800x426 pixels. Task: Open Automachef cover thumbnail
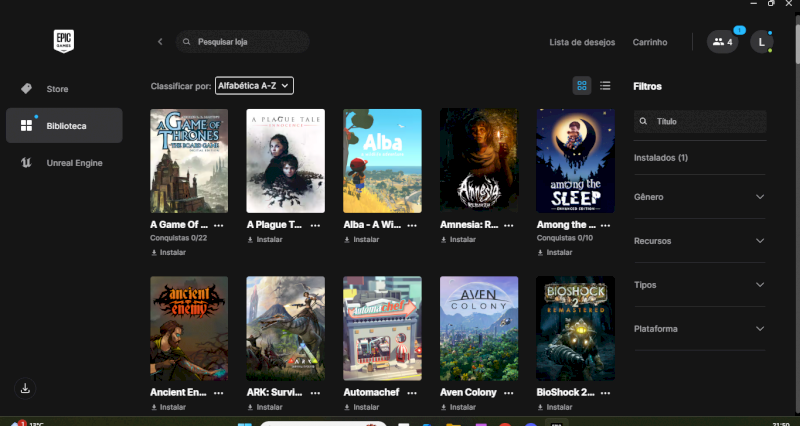[383, 329]
